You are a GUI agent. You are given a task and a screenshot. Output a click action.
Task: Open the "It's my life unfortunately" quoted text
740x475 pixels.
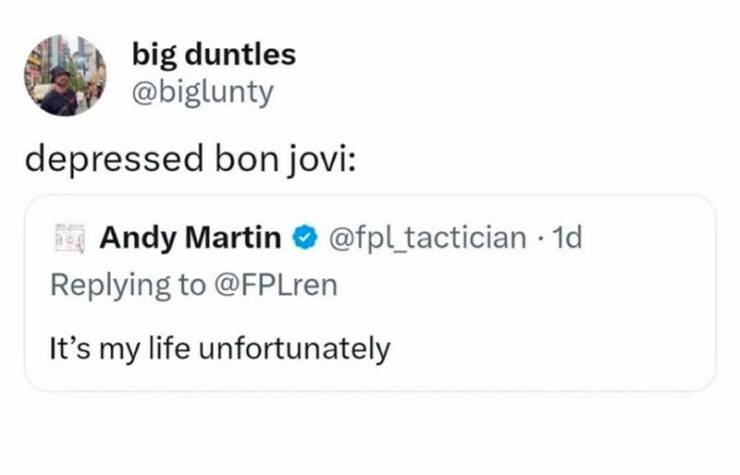pyautogui.click(x=219, y=349)
